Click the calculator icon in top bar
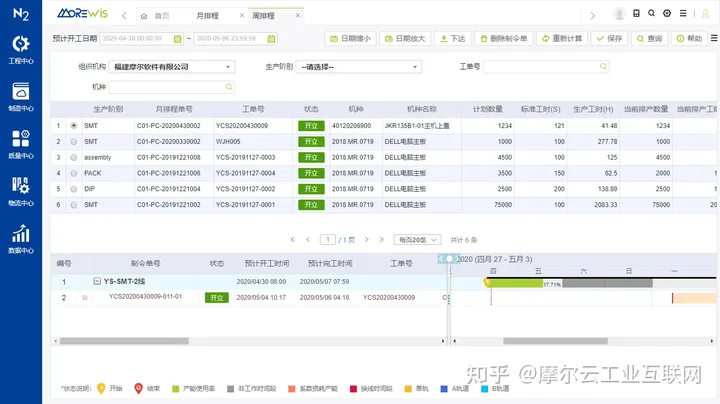 click(x=636, y=14)
